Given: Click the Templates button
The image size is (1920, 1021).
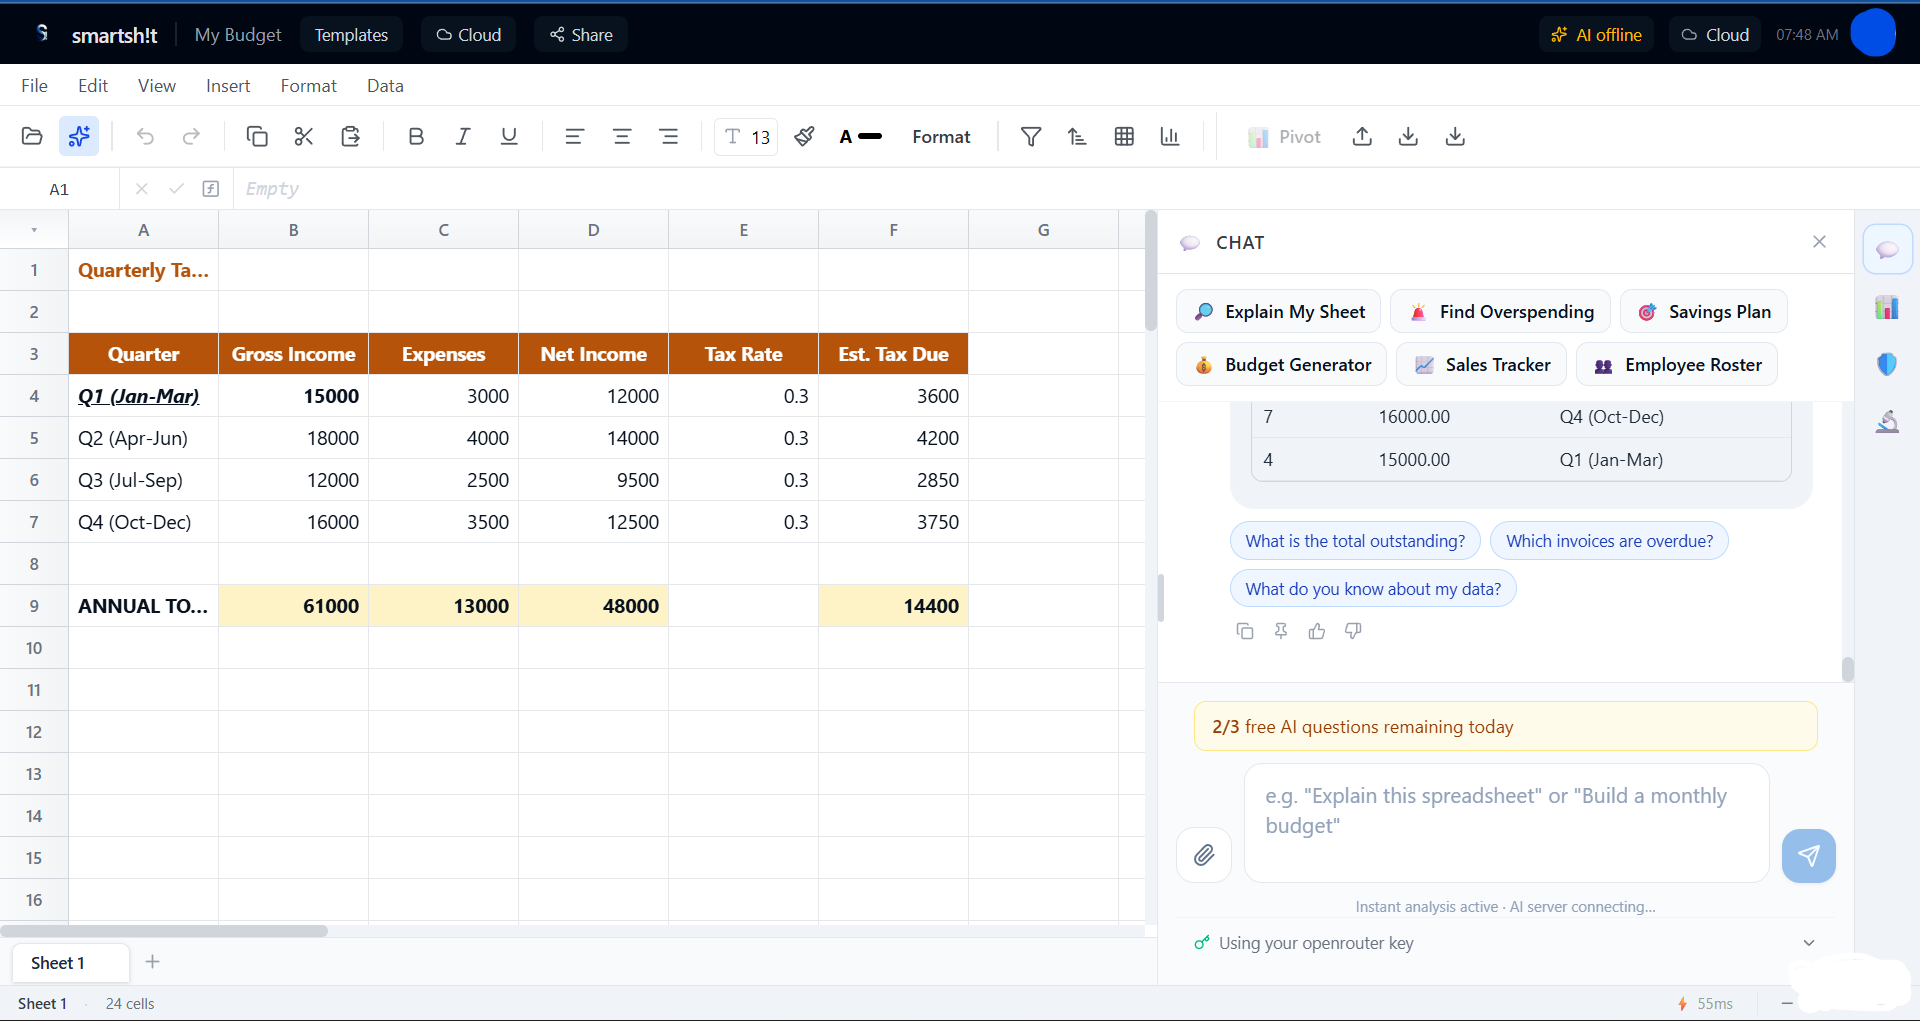Looking at the screenshot, I should pos(351,35).
